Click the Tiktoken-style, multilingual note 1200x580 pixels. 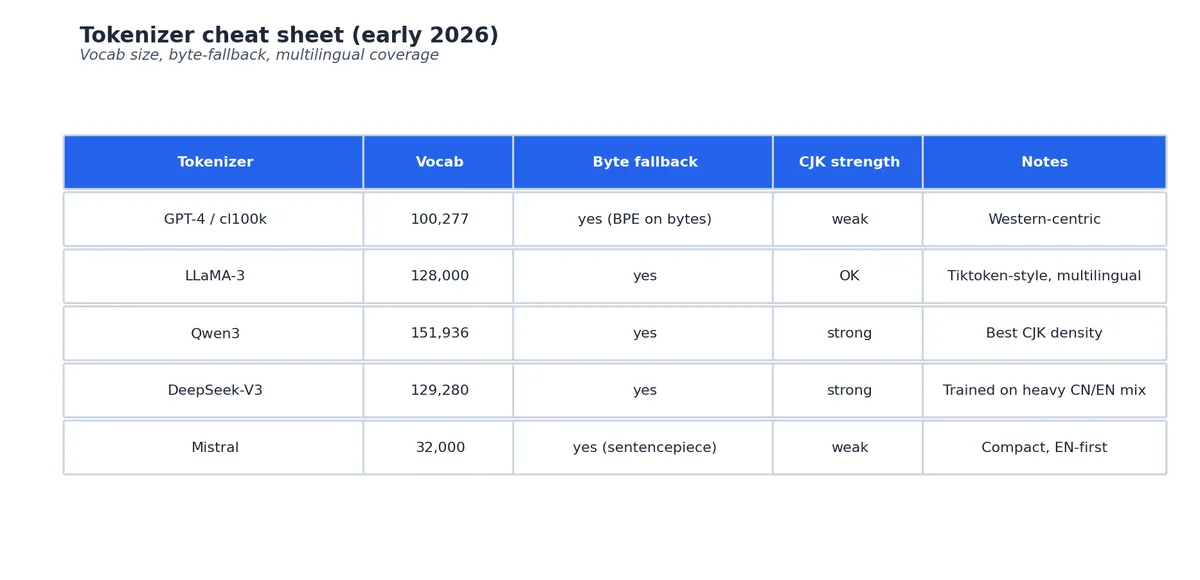(1044, 276)
